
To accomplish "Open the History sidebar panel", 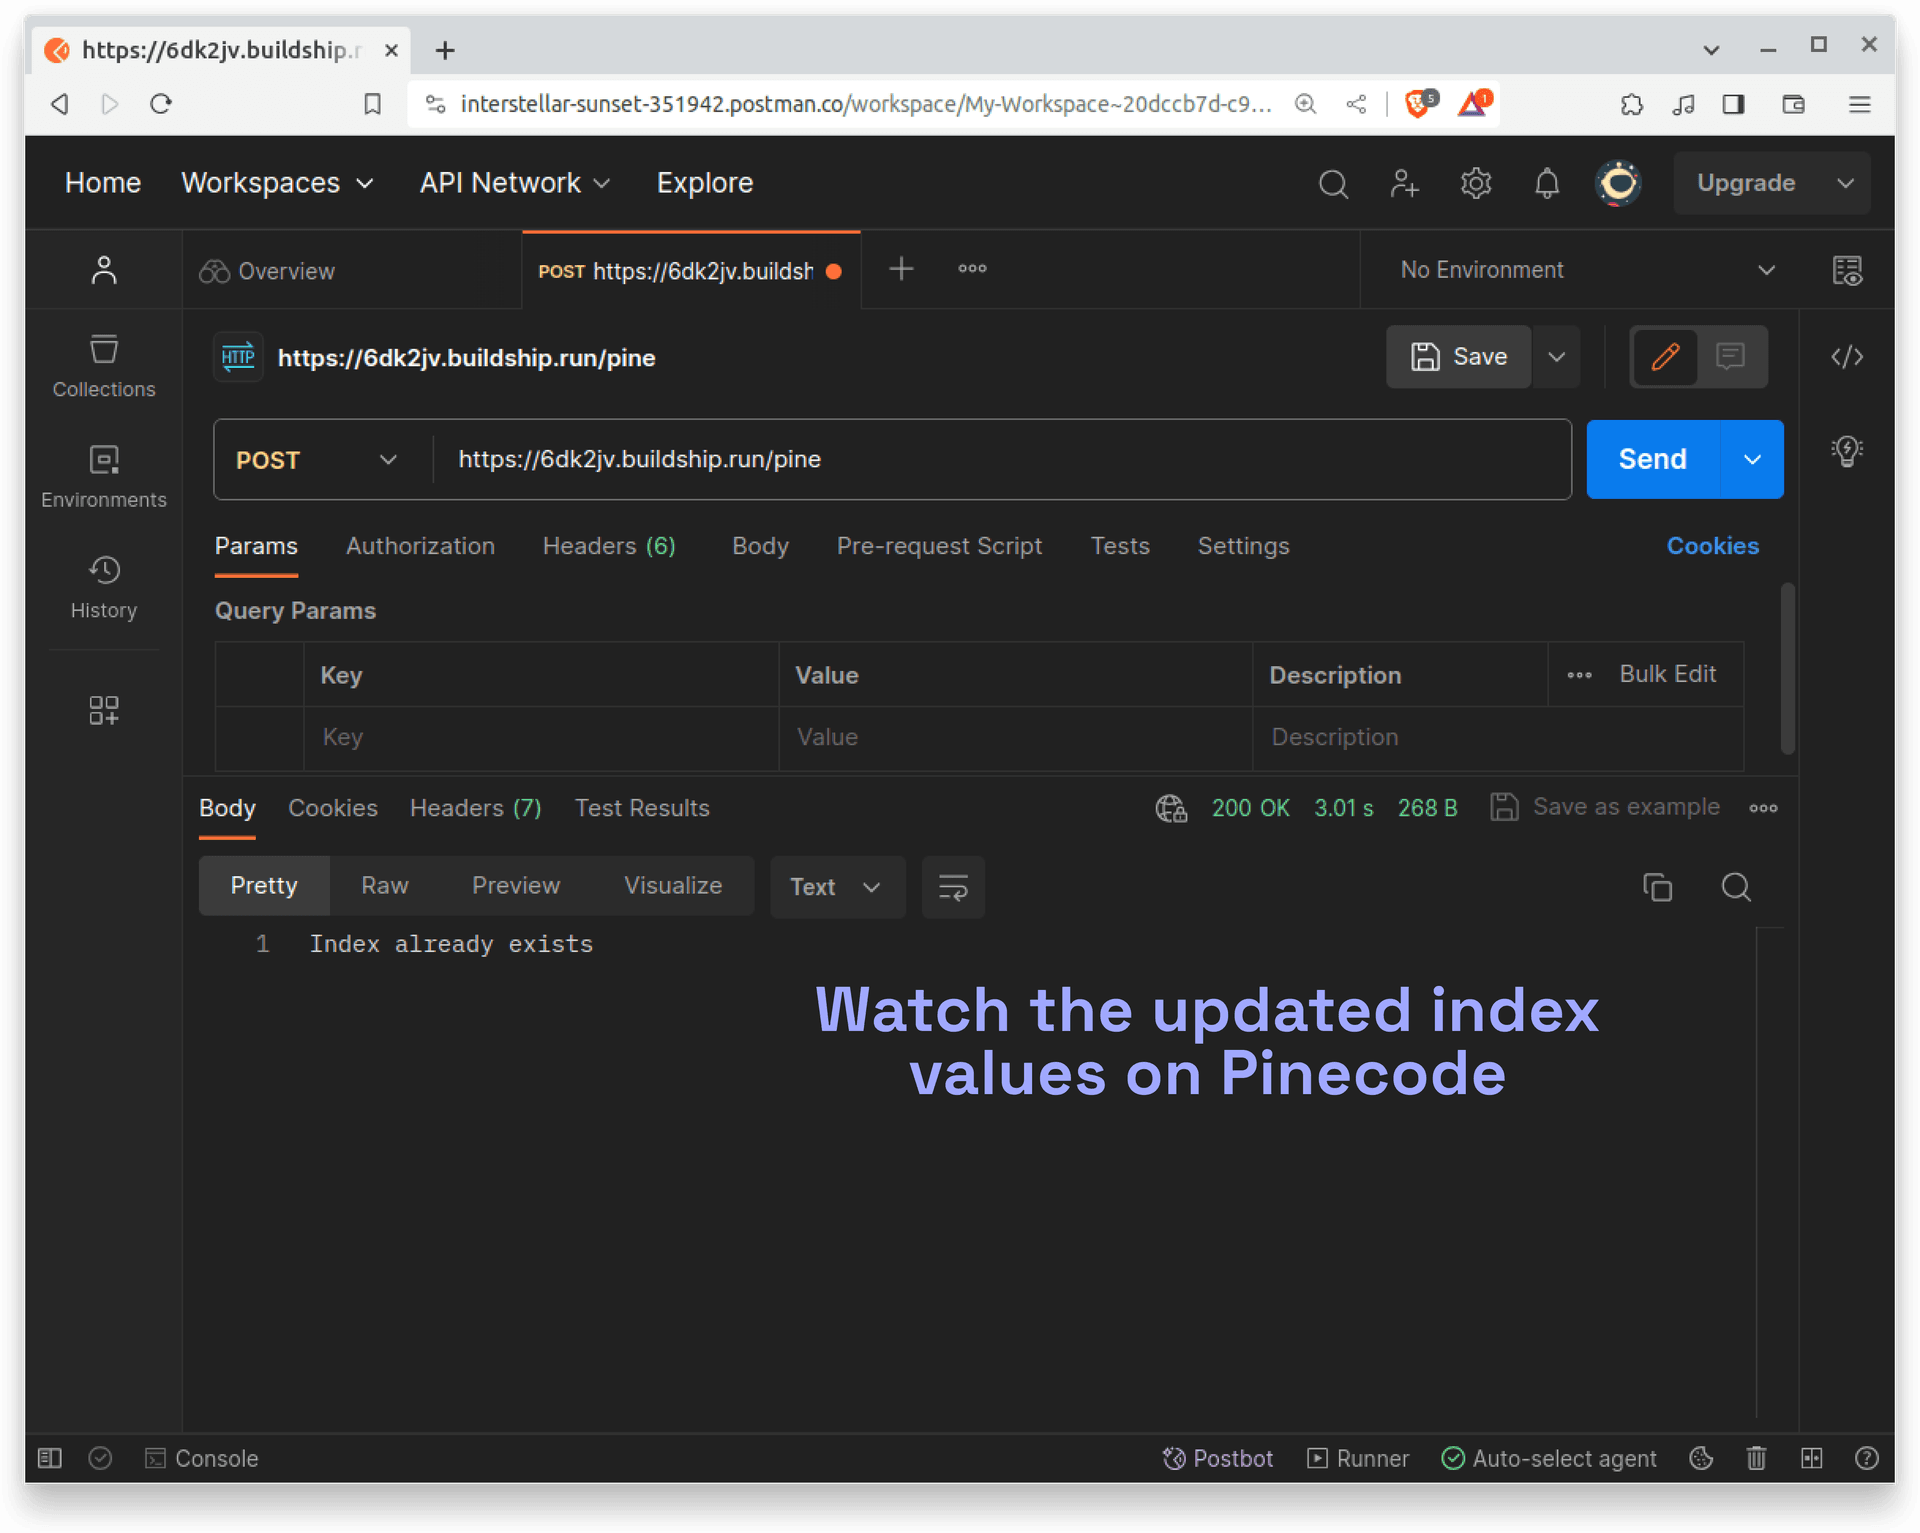I will click(104, 587).
